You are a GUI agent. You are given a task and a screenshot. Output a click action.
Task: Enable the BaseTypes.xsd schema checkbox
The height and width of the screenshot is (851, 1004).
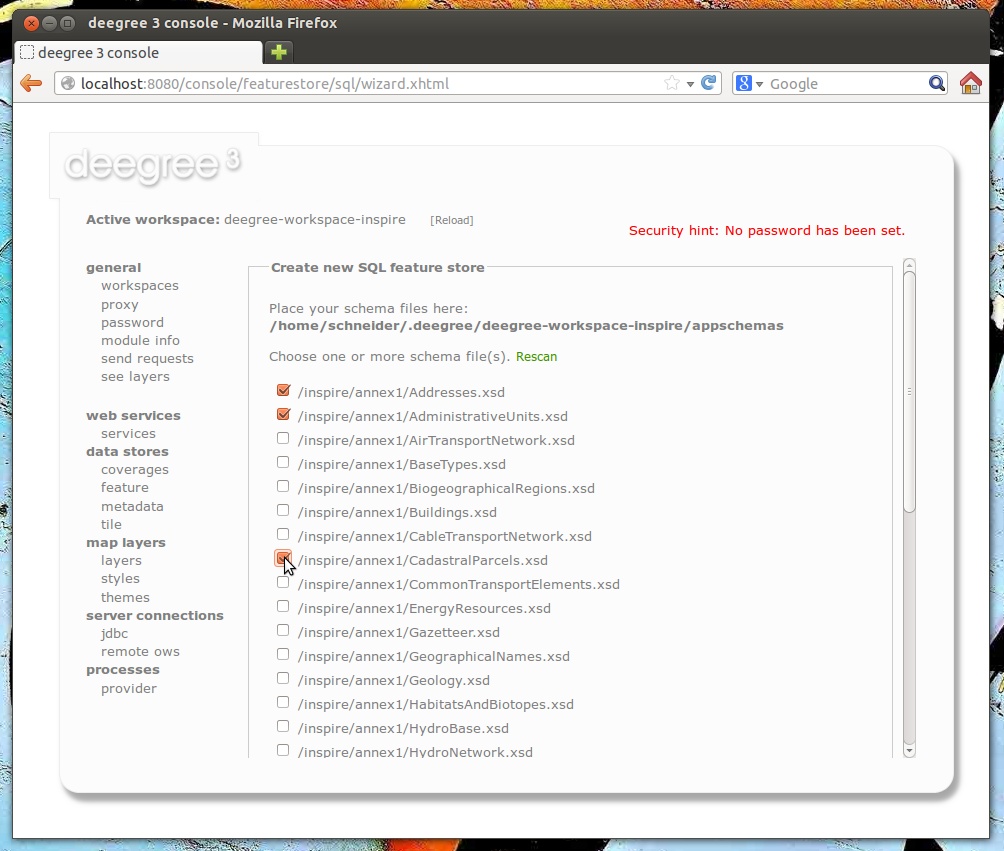[x=283, y=461]
